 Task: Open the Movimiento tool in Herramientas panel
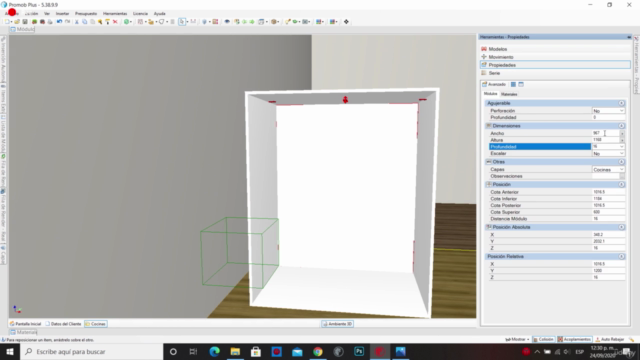555,57
